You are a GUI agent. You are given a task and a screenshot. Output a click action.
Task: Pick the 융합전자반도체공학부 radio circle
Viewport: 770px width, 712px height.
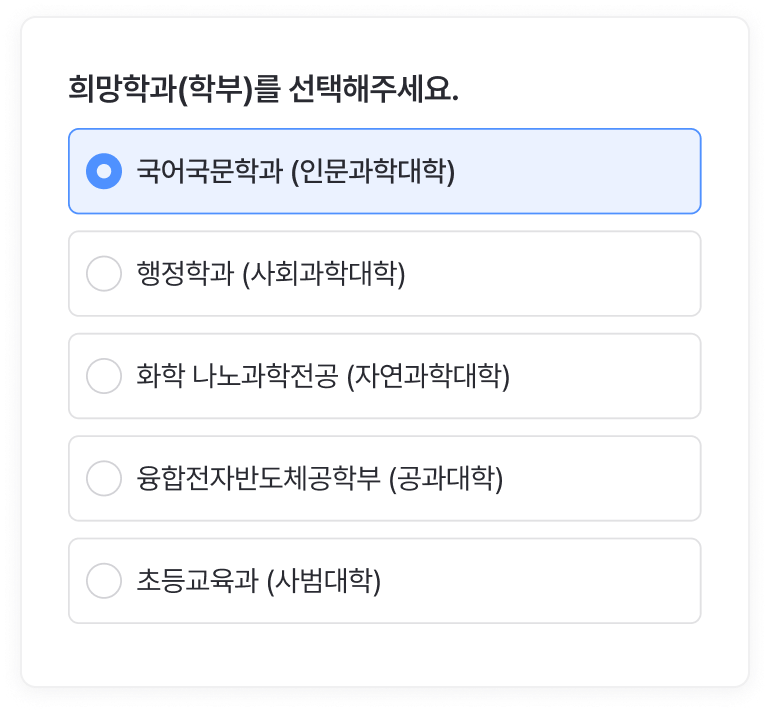pos(104,478)
